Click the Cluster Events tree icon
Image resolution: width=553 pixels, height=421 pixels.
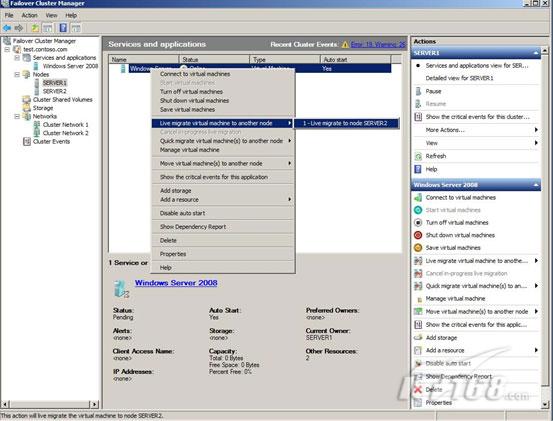pos(27,142)
